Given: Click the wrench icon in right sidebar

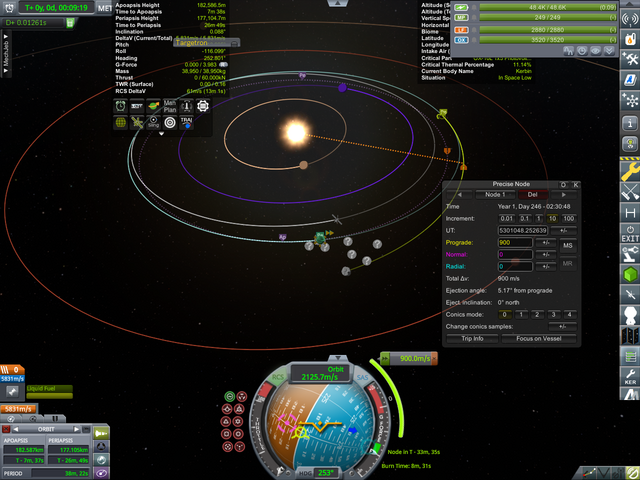Looking at the screenshot, I should pos(630,173).
